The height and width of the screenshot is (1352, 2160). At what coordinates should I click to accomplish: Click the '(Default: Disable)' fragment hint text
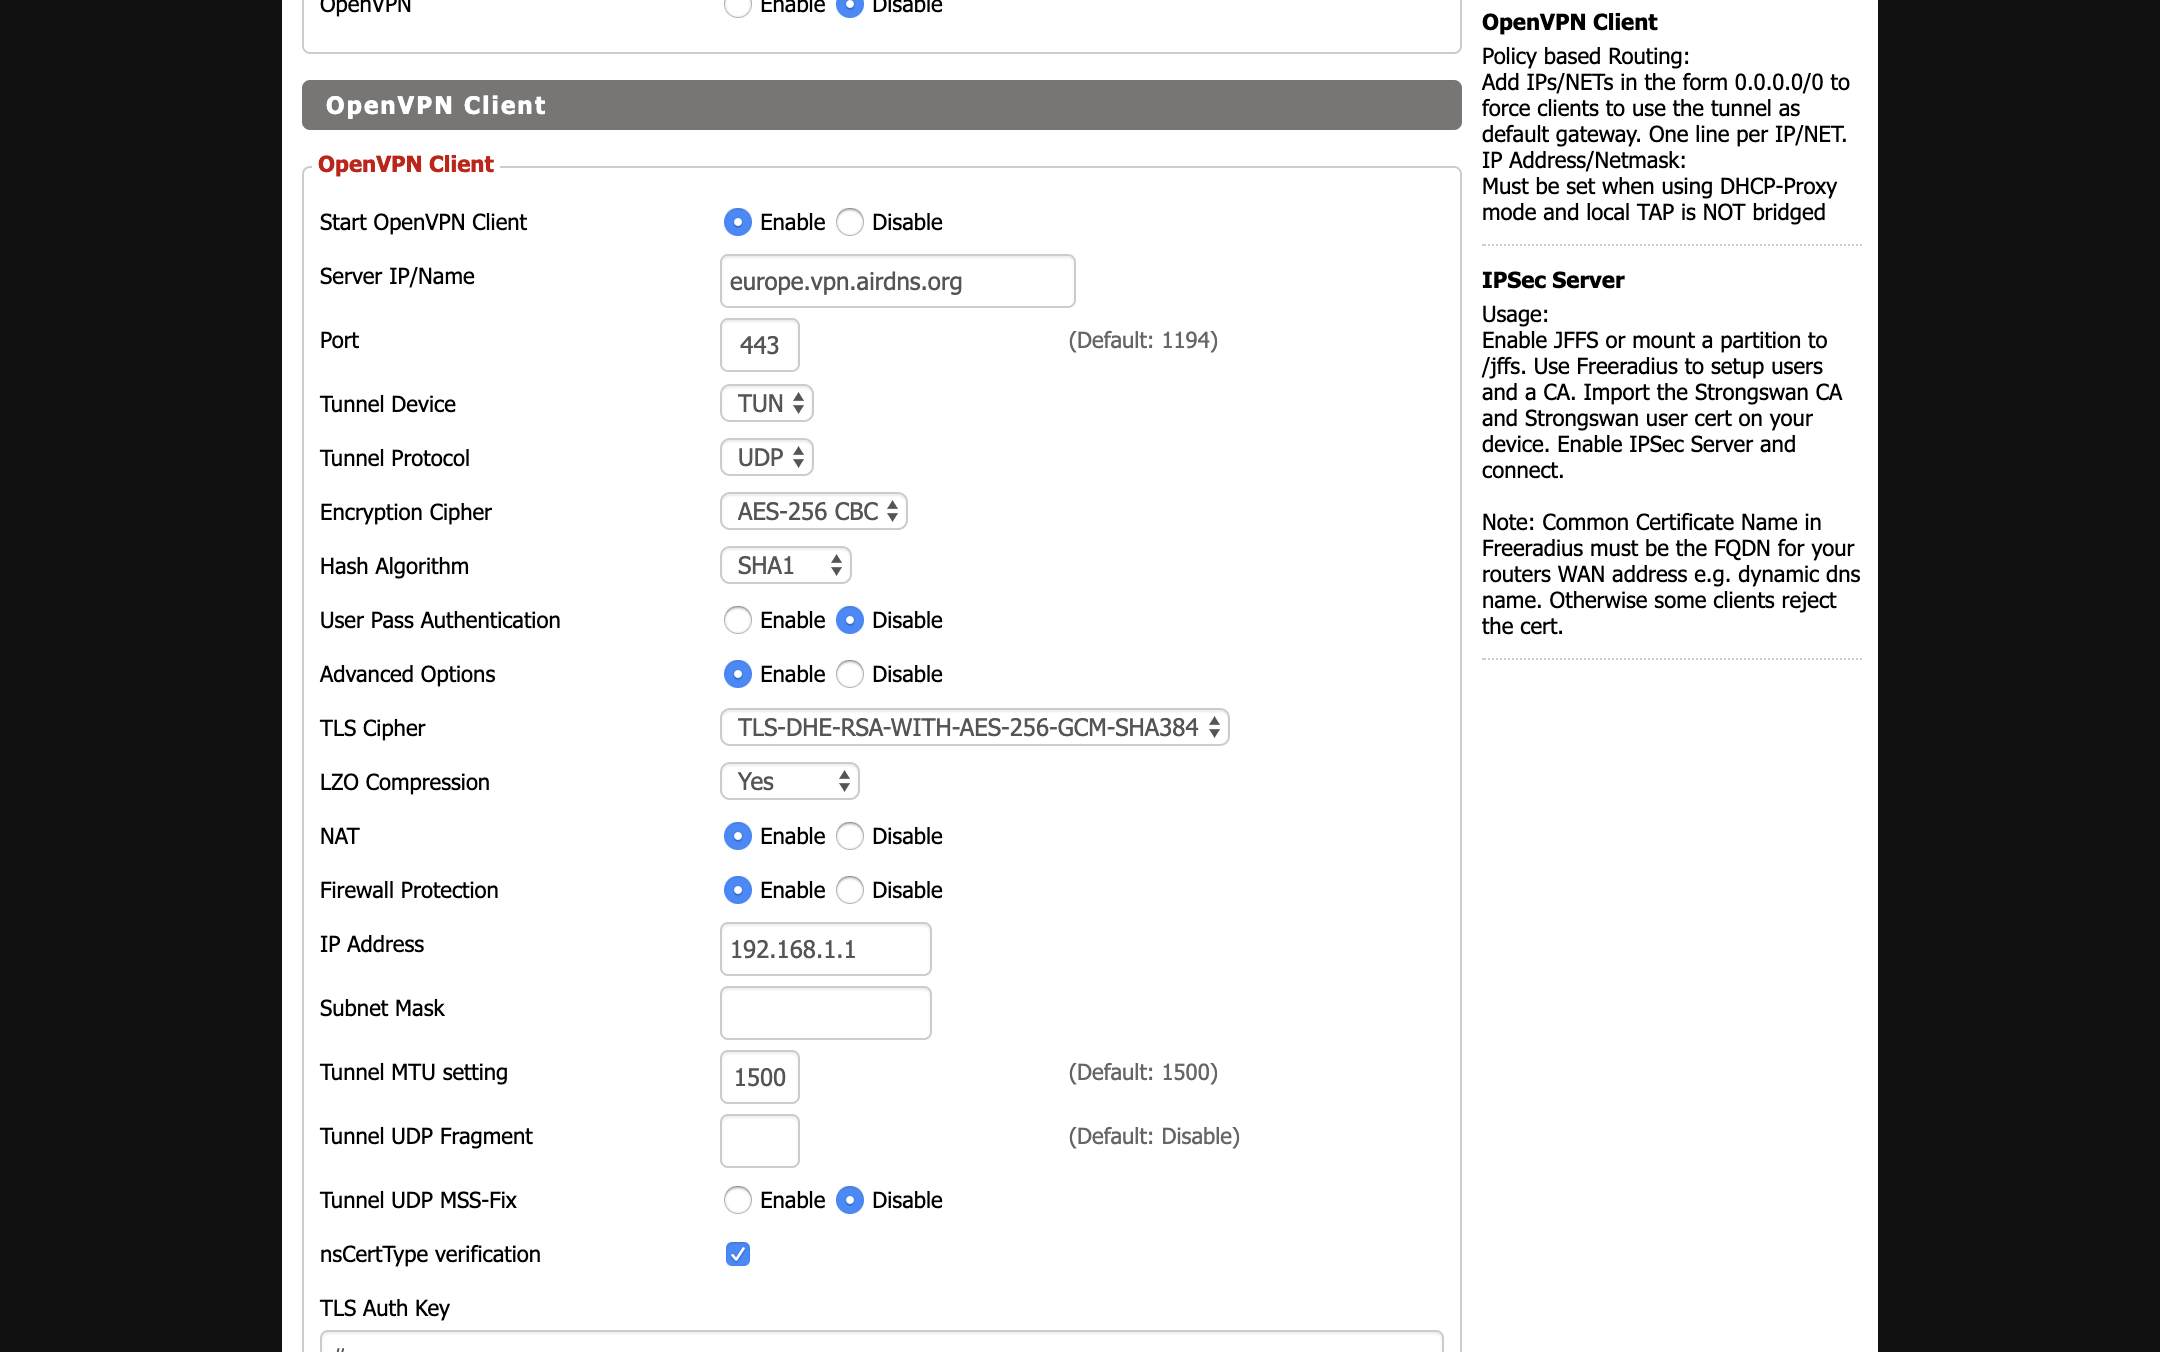(1154, 1136)
